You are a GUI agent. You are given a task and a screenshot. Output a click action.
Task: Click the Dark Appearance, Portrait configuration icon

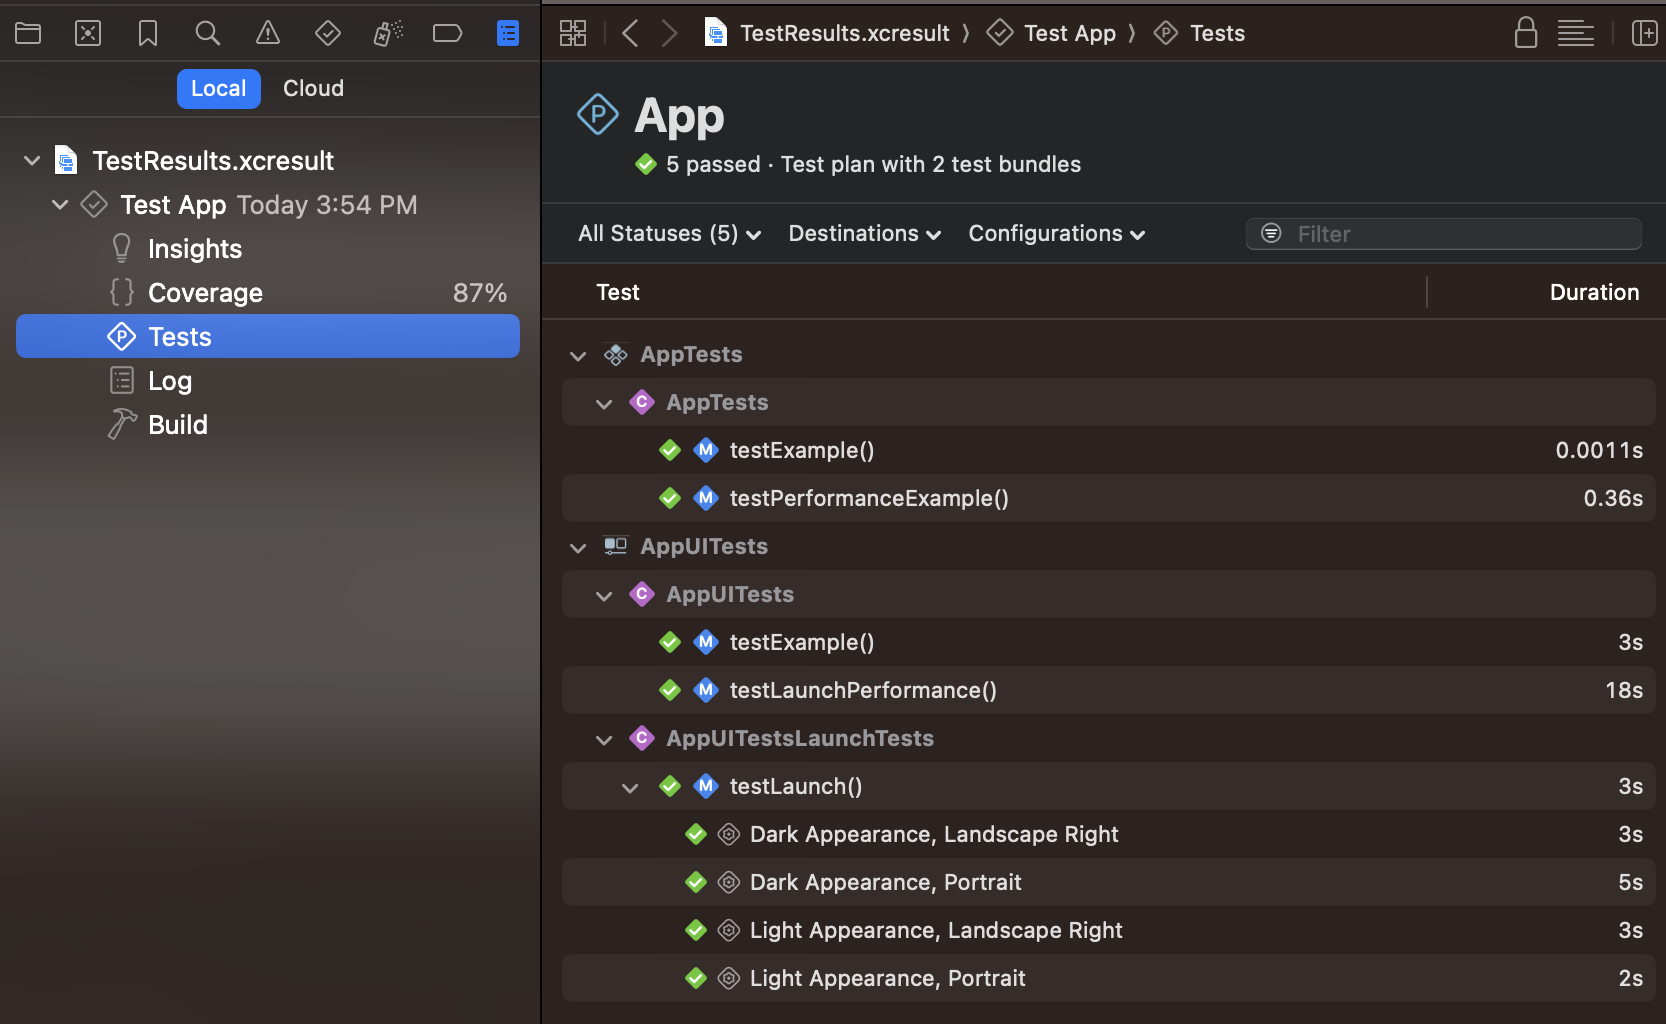(x=729, y=882)
